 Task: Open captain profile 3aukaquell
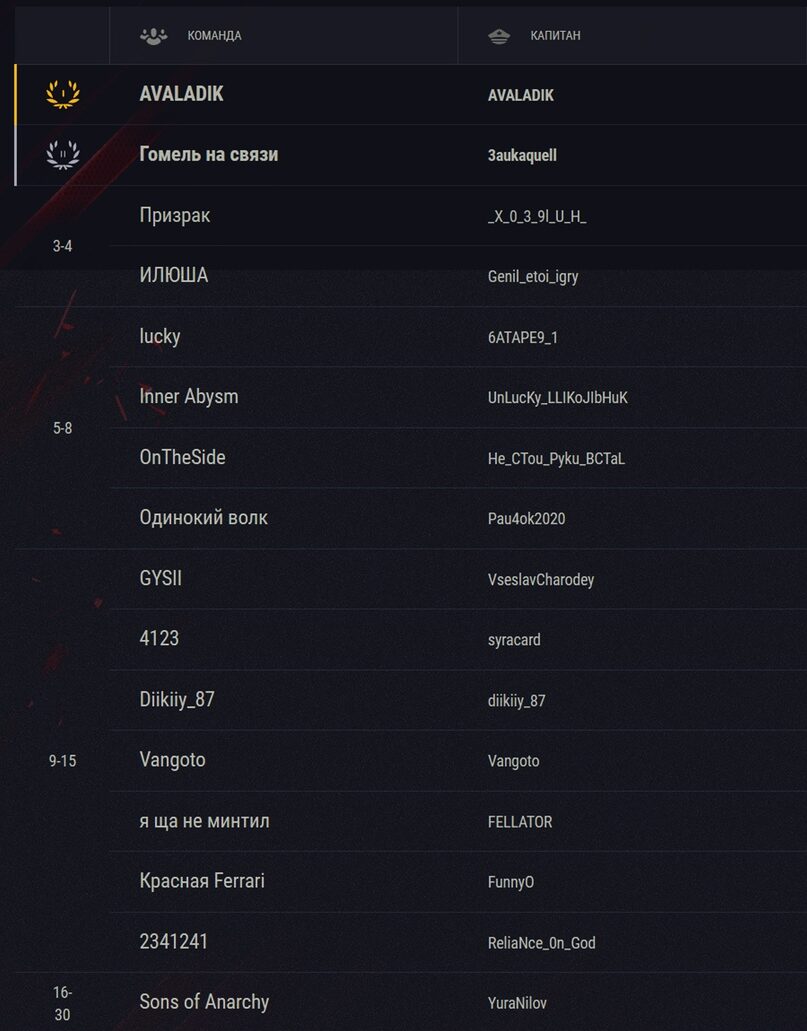[522, 155]
